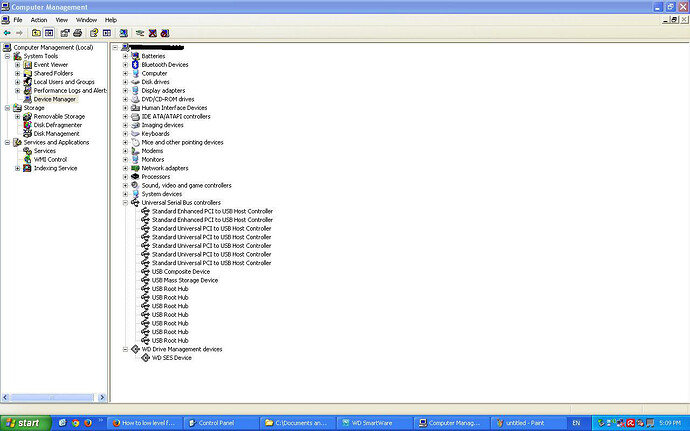Select Device Manager in the tree

pos(55,99)
